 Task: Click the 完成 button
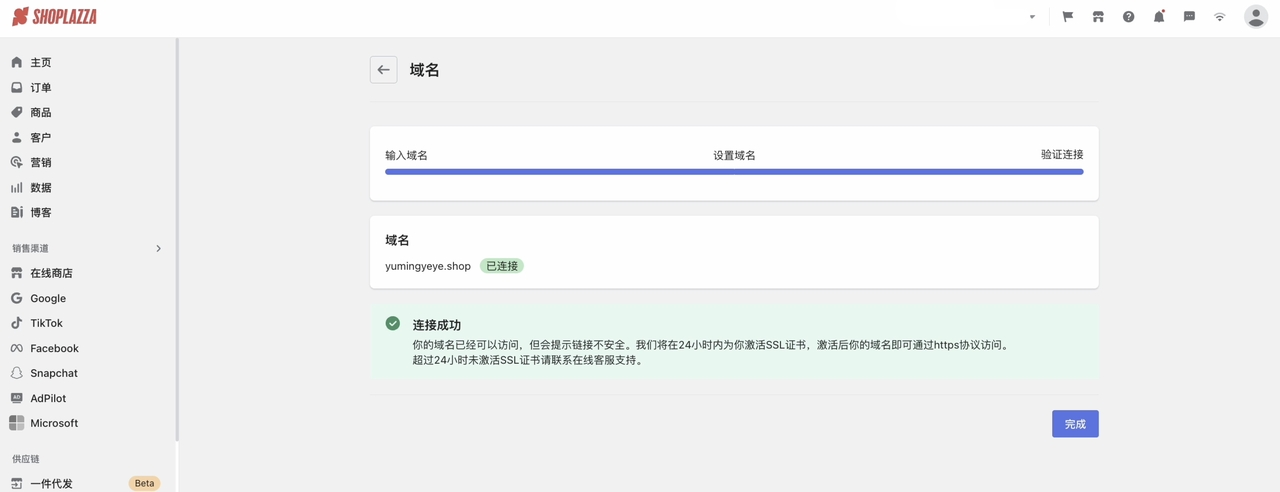click(1075, 424)
